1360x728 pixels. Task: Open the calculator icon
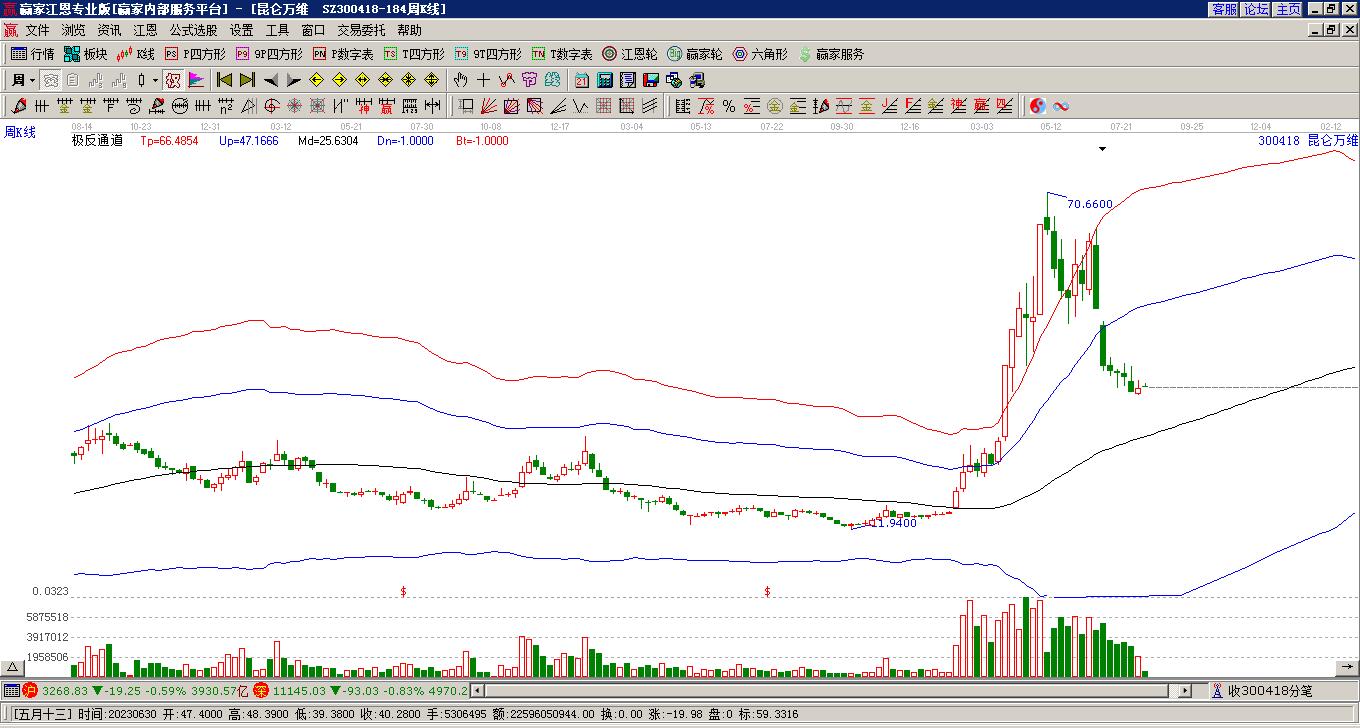click(605, 80)
